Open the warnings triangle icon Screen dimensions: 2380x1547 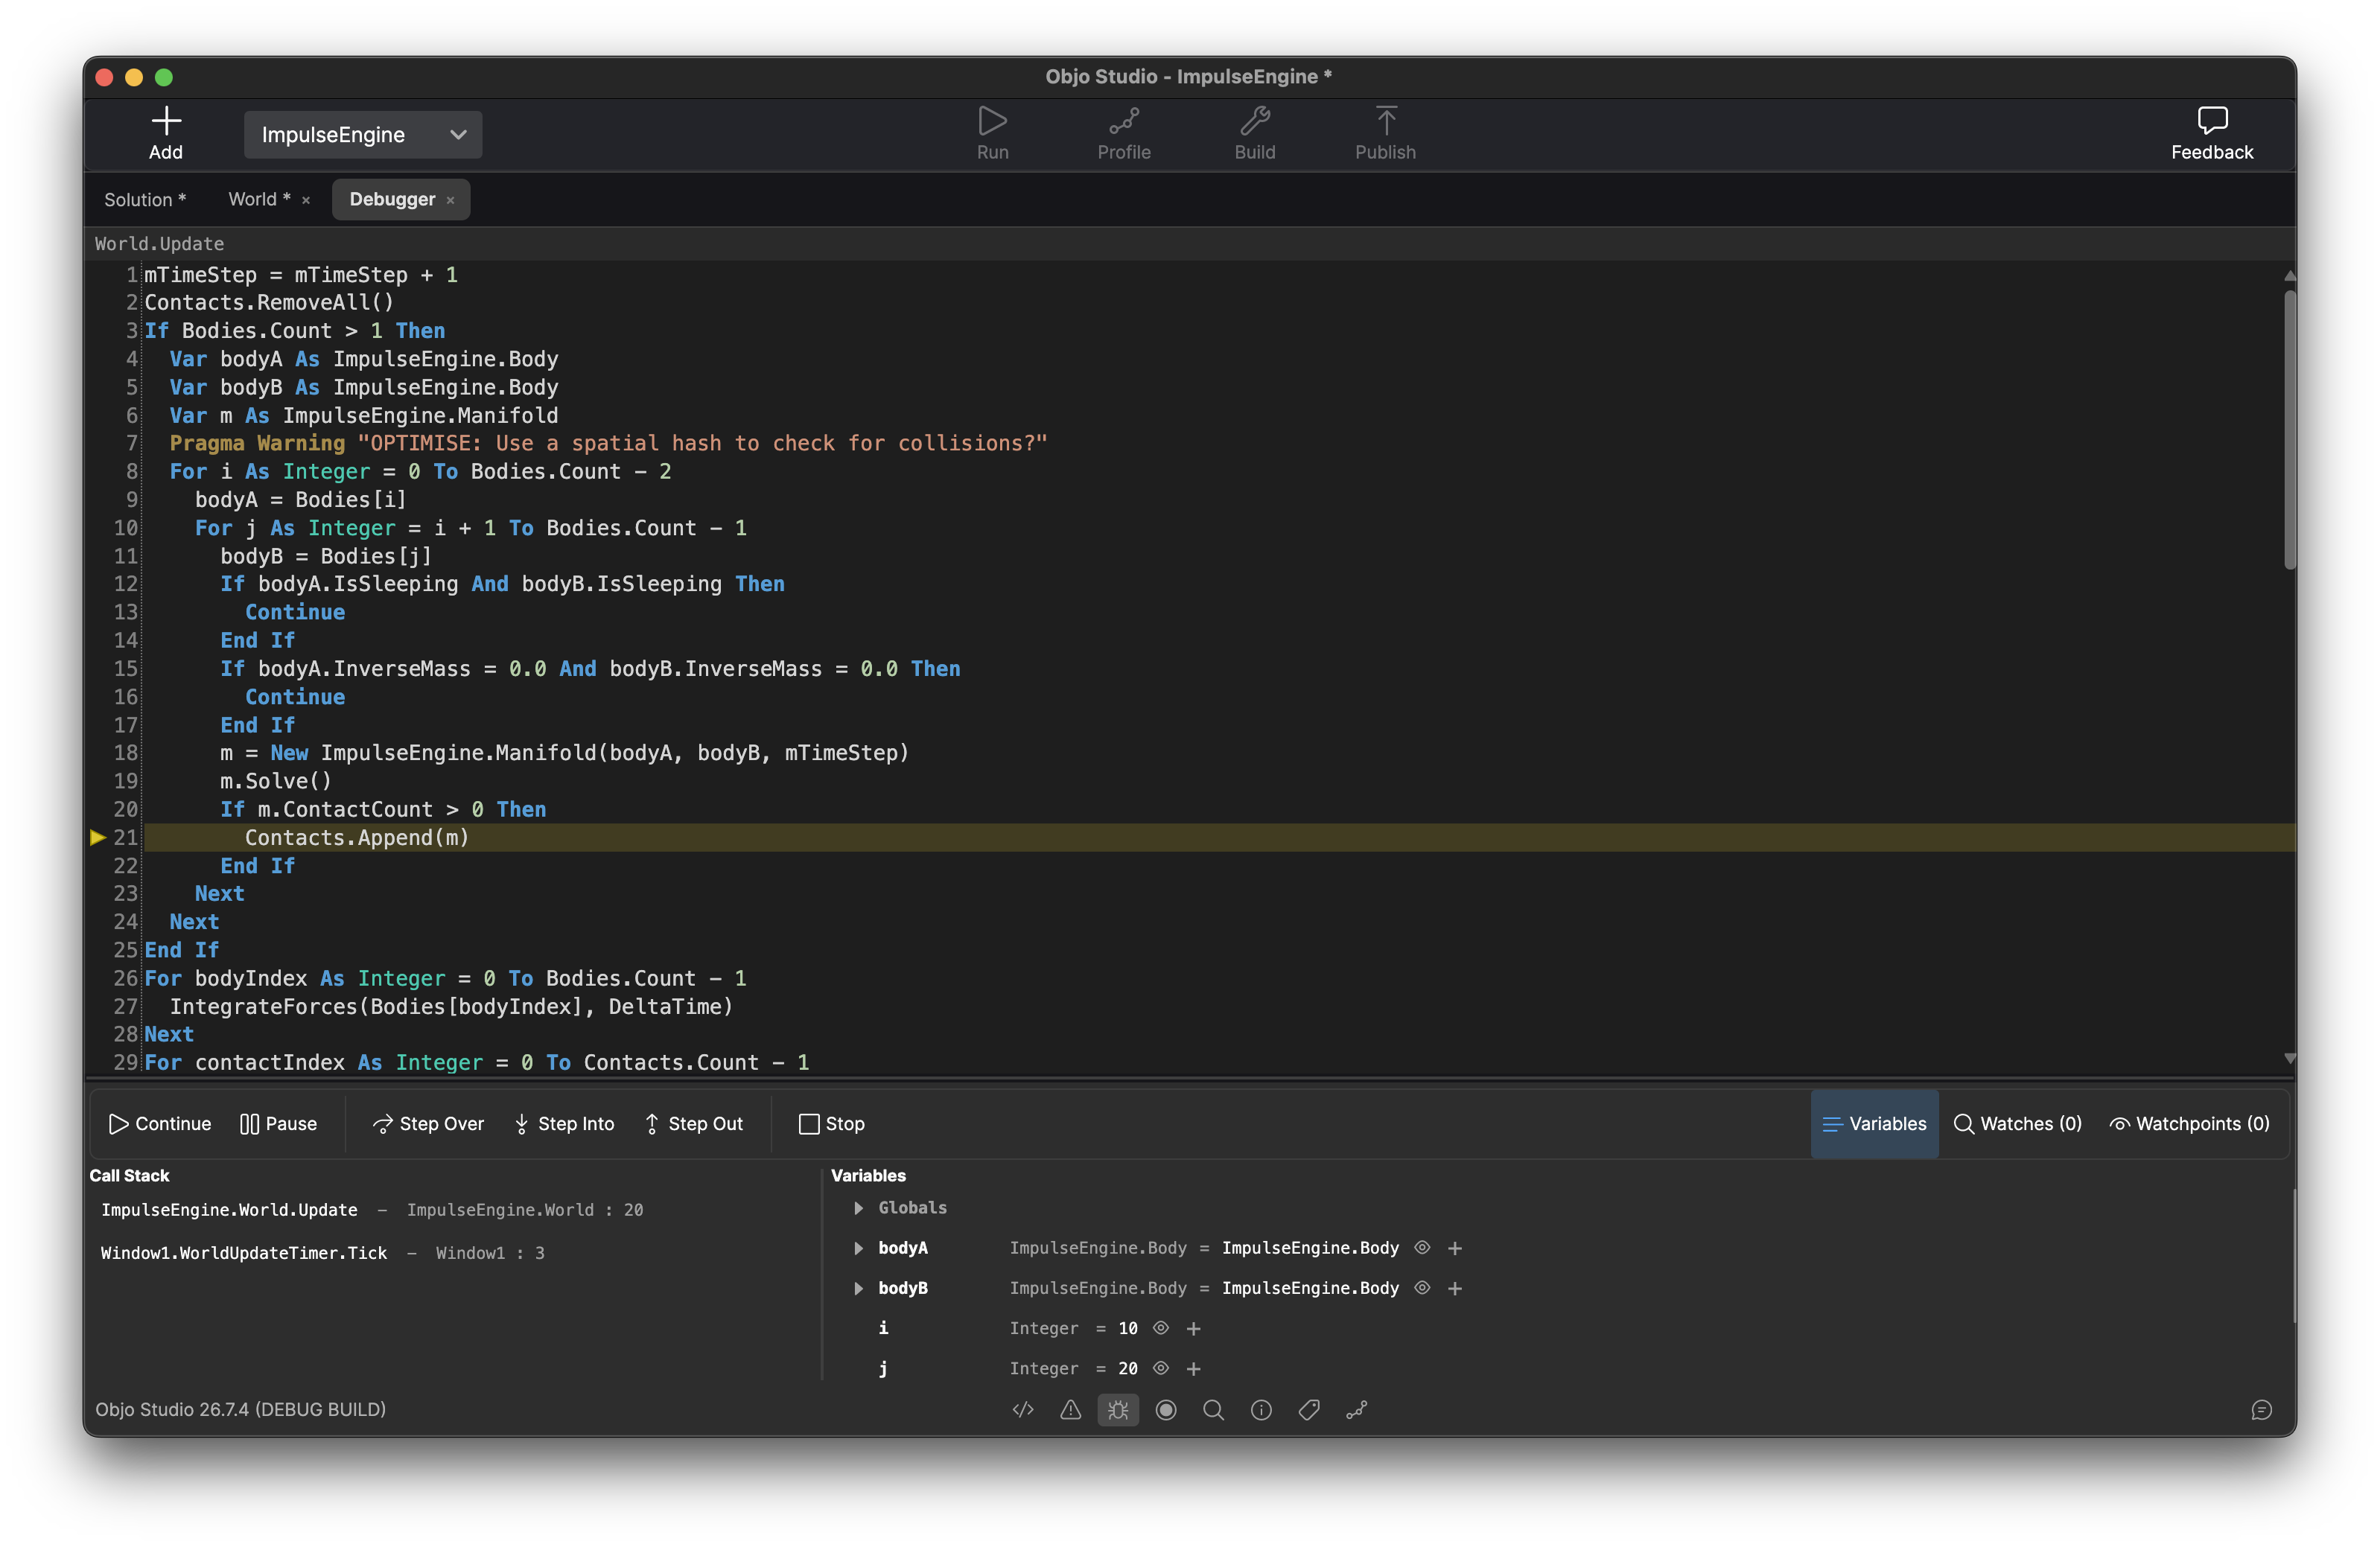pyautogui.click(x=1070, y=1409)
